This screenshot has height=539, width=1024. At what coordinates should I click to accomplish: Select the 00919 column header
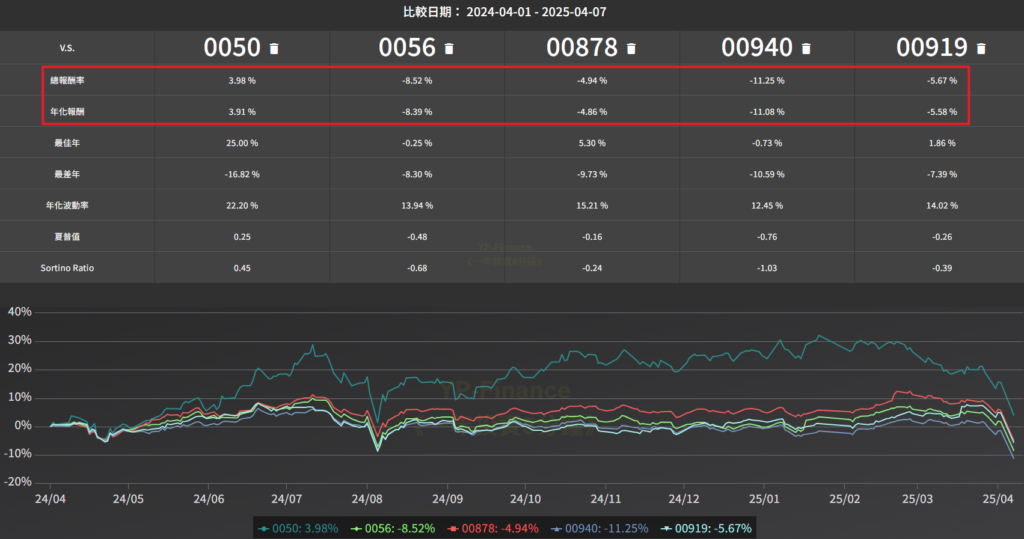tap(932, 48)
